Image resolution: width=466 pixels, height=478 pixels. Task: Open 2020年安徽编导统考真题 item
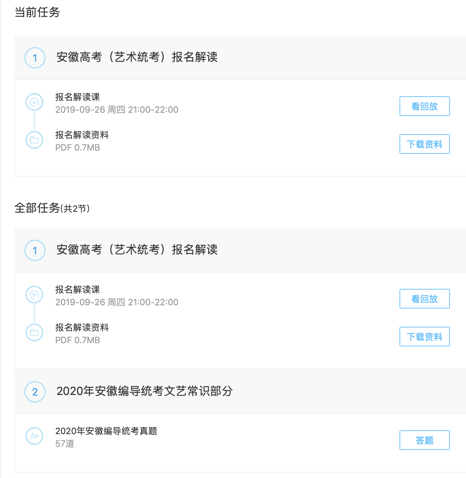coord(106,431)
